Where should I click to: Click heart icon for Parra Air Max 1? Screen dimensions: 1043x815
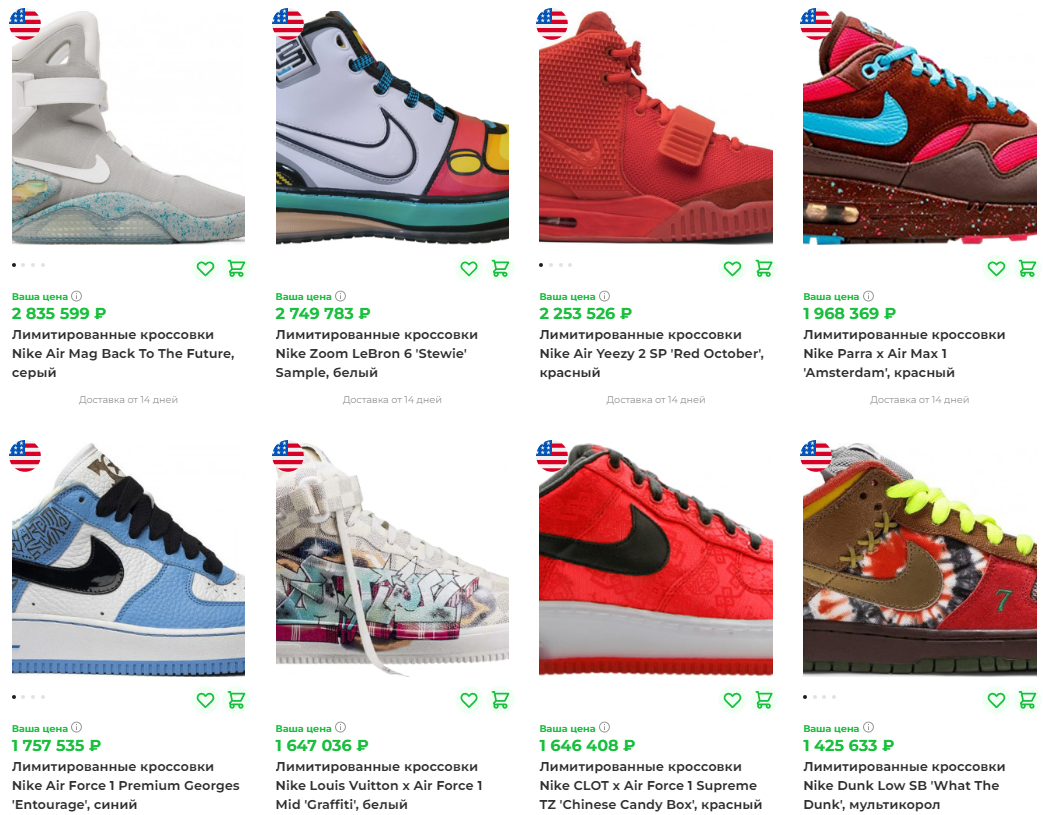point(996,269)
